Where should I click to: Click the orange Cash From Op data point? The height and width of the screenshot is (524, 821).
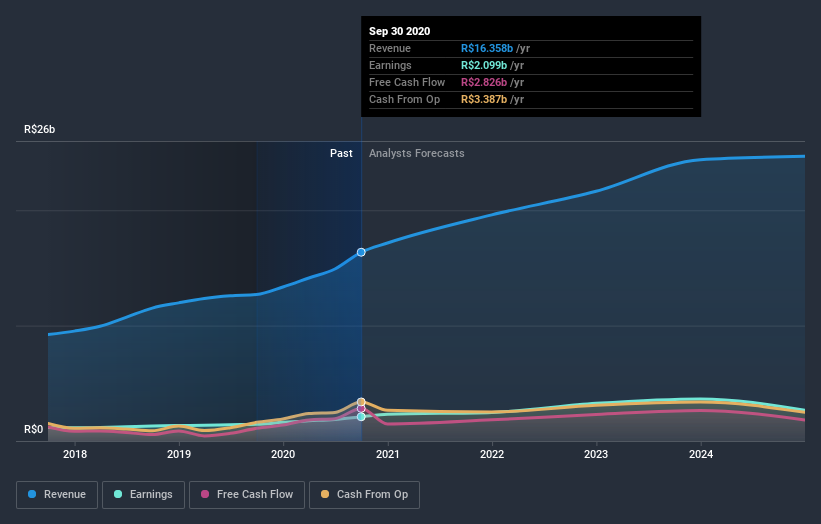click(361, 402)
